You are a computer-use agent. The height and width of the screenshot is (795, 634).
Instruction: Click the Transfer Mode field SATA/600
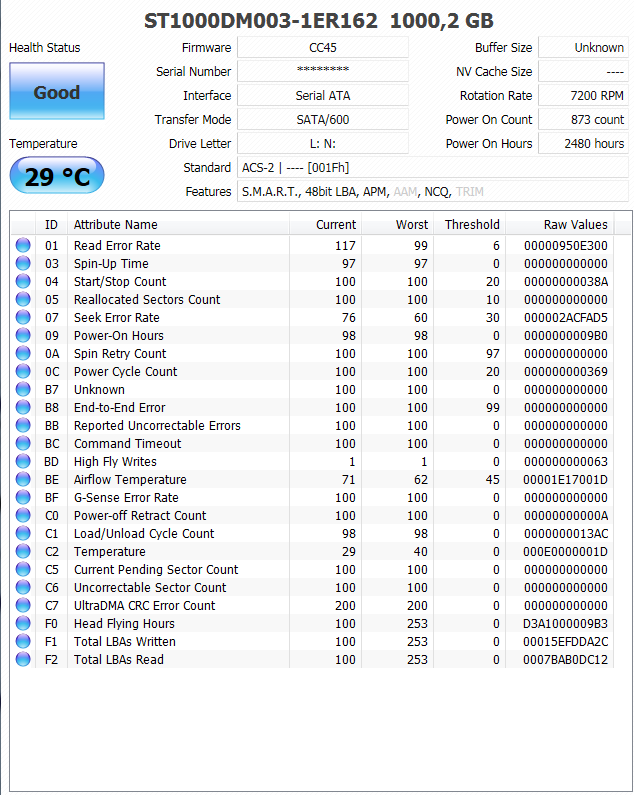(x=323, y=119)
